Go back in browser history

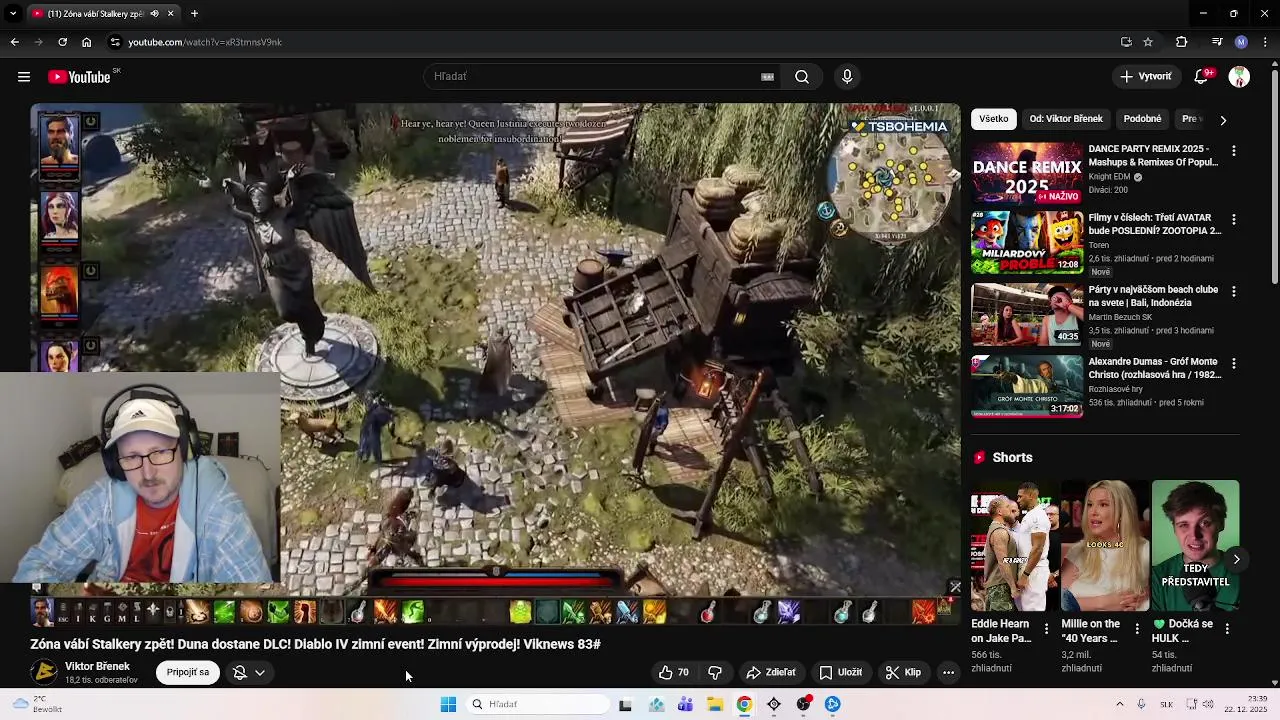tap(14, 42)
